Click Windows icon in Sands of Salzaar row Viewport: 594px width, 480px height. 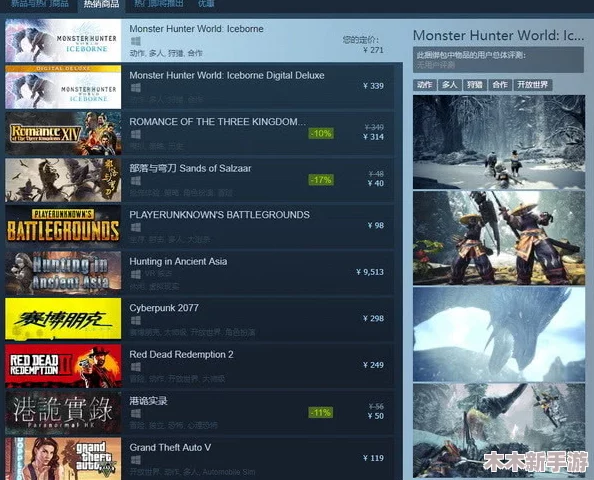[x=136, y=181]
